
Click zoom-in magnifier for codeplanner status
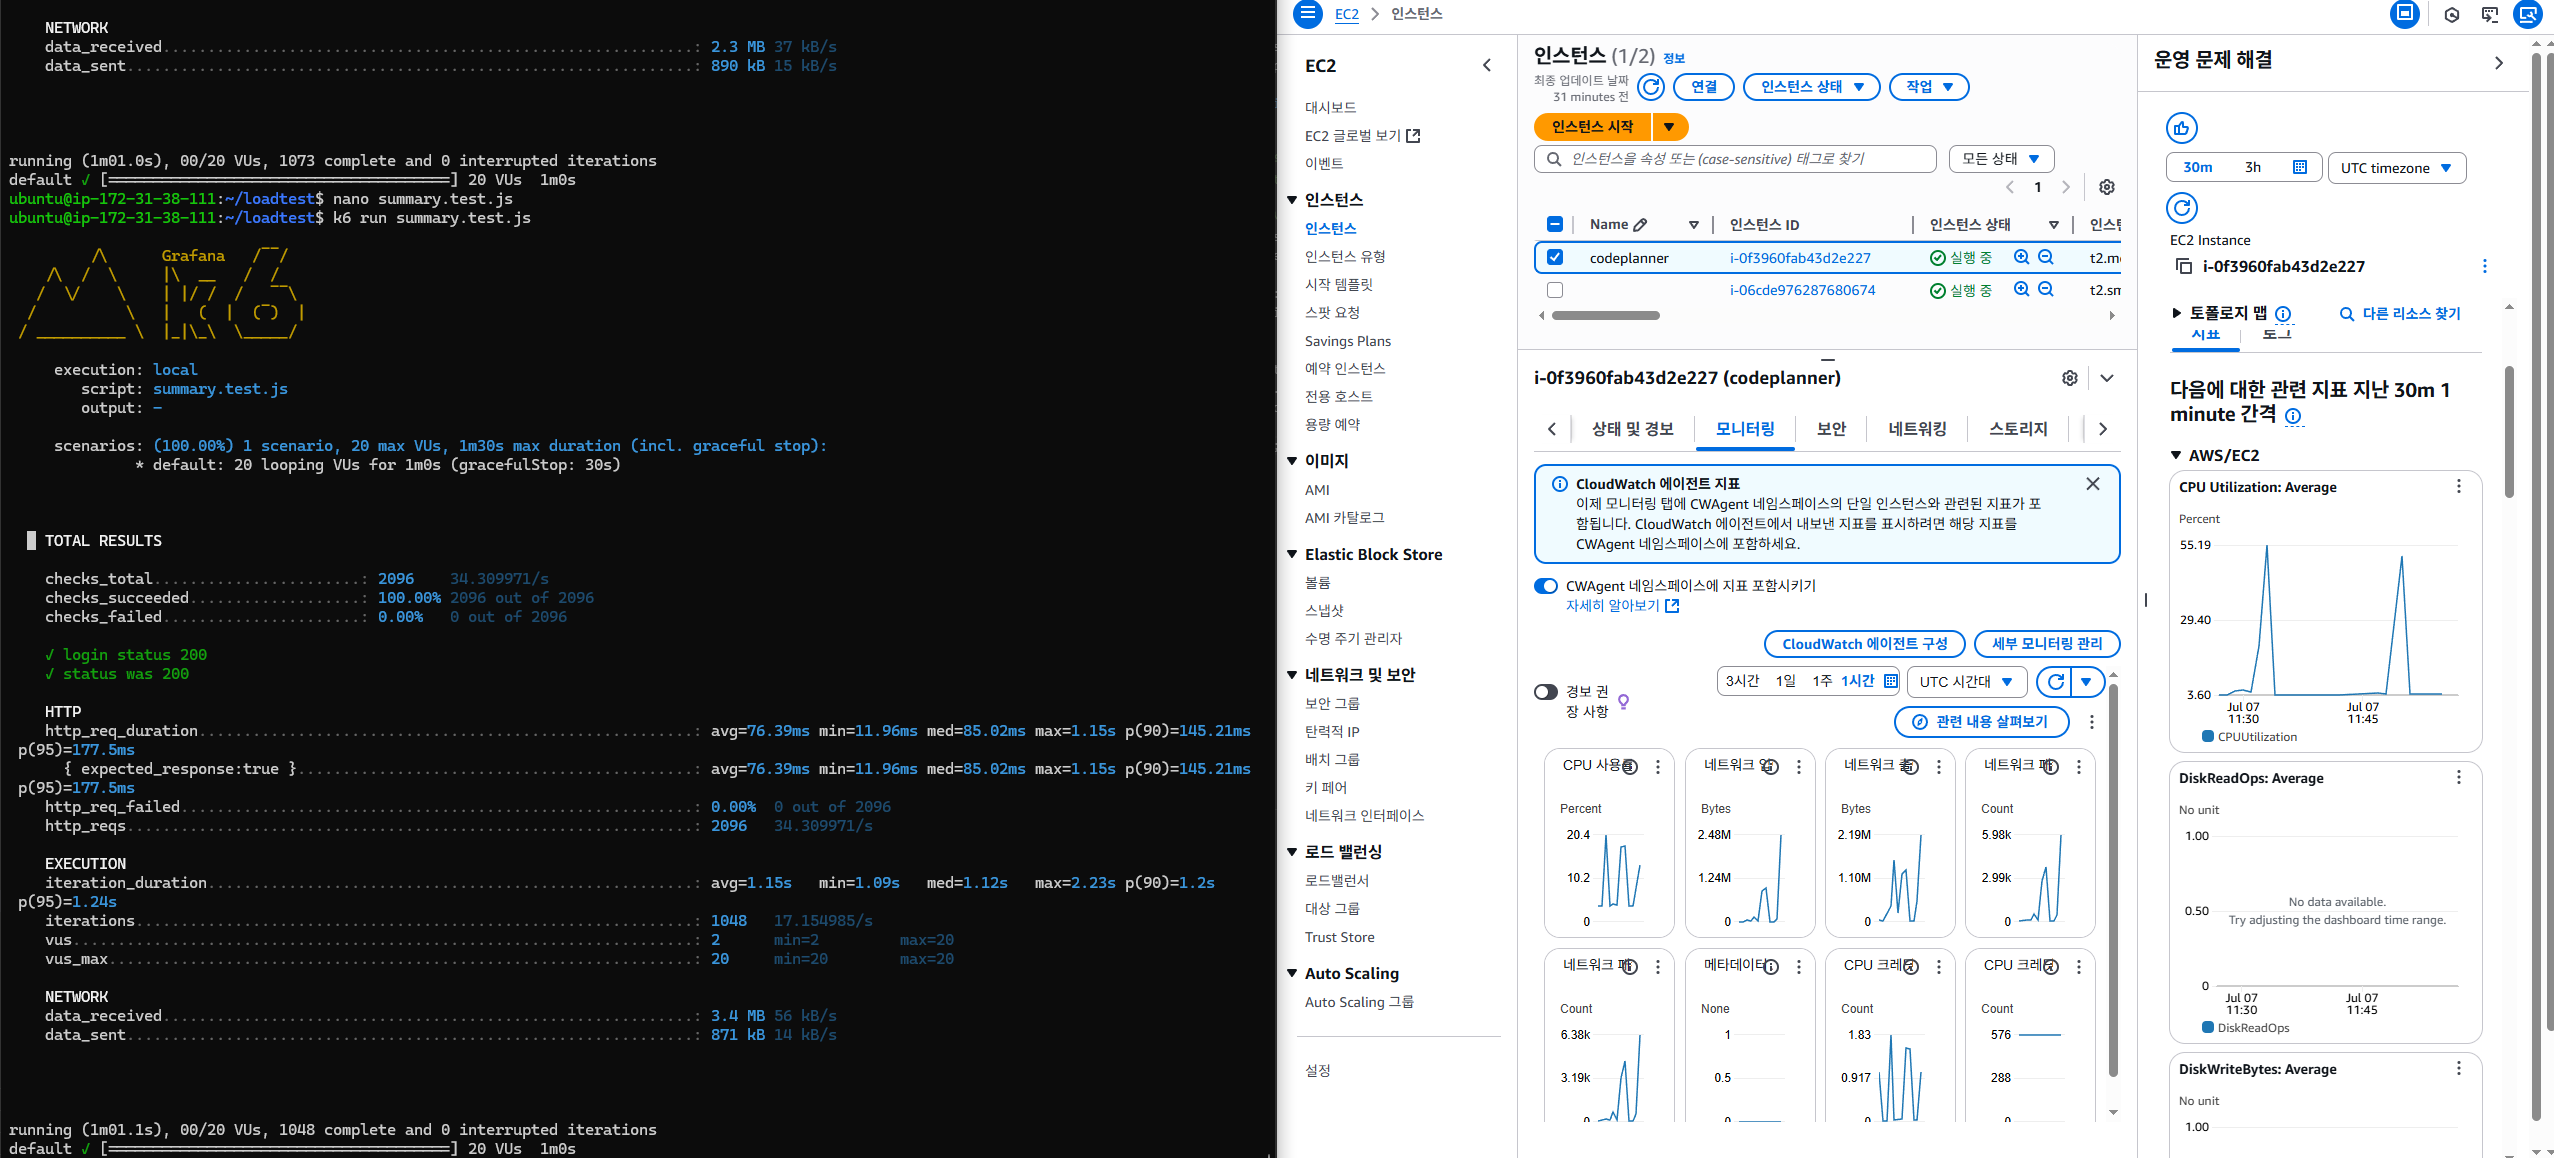[x=2021, y=257]
